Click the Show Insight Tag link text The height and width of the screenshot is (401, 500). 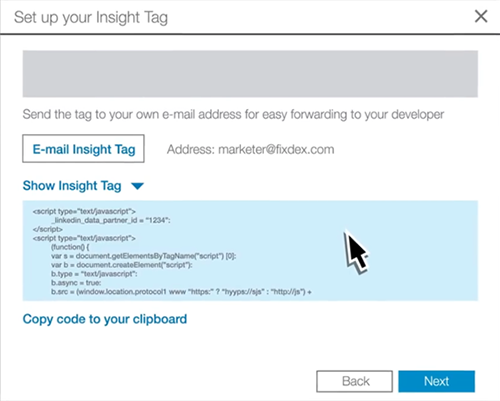tap(72, 186)
